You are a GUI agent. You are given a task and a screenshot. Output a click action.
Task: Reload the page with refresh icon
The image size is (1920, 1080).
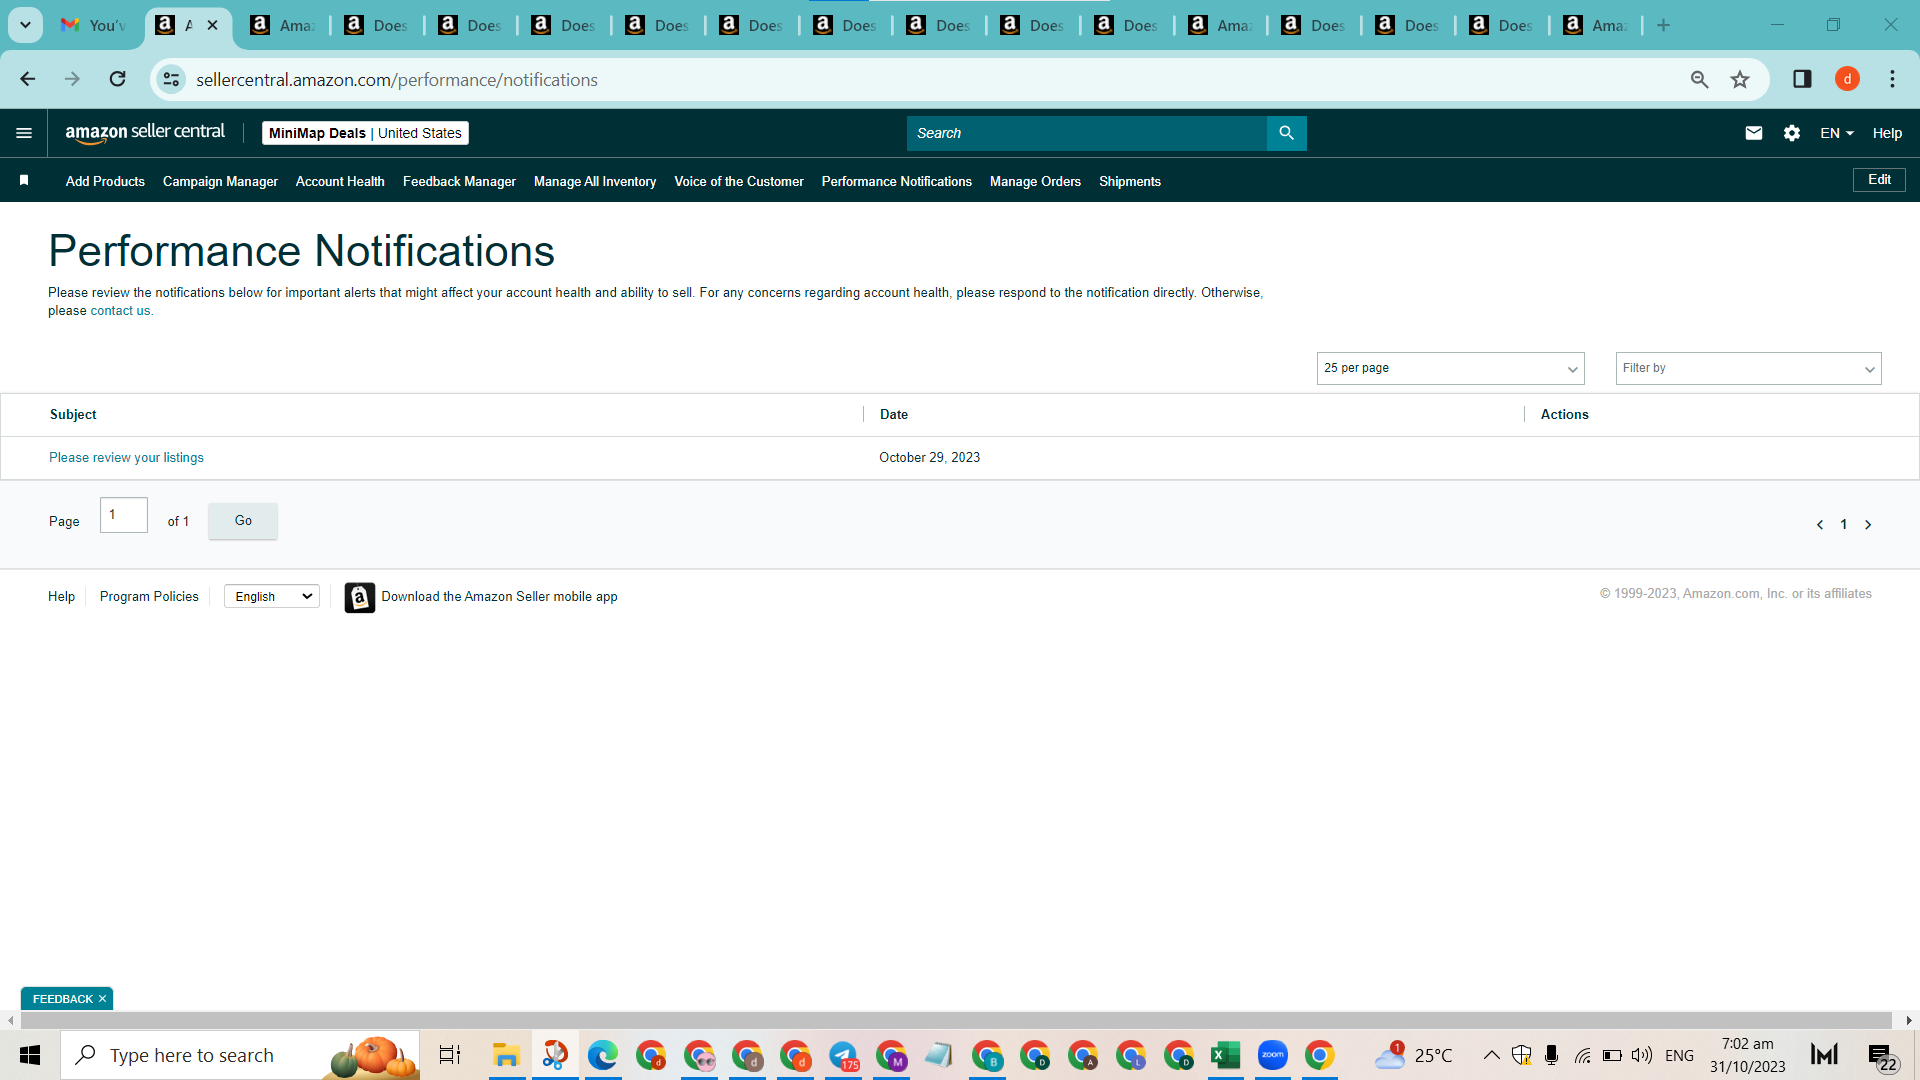pyautogui.click(x=117, y=79)
